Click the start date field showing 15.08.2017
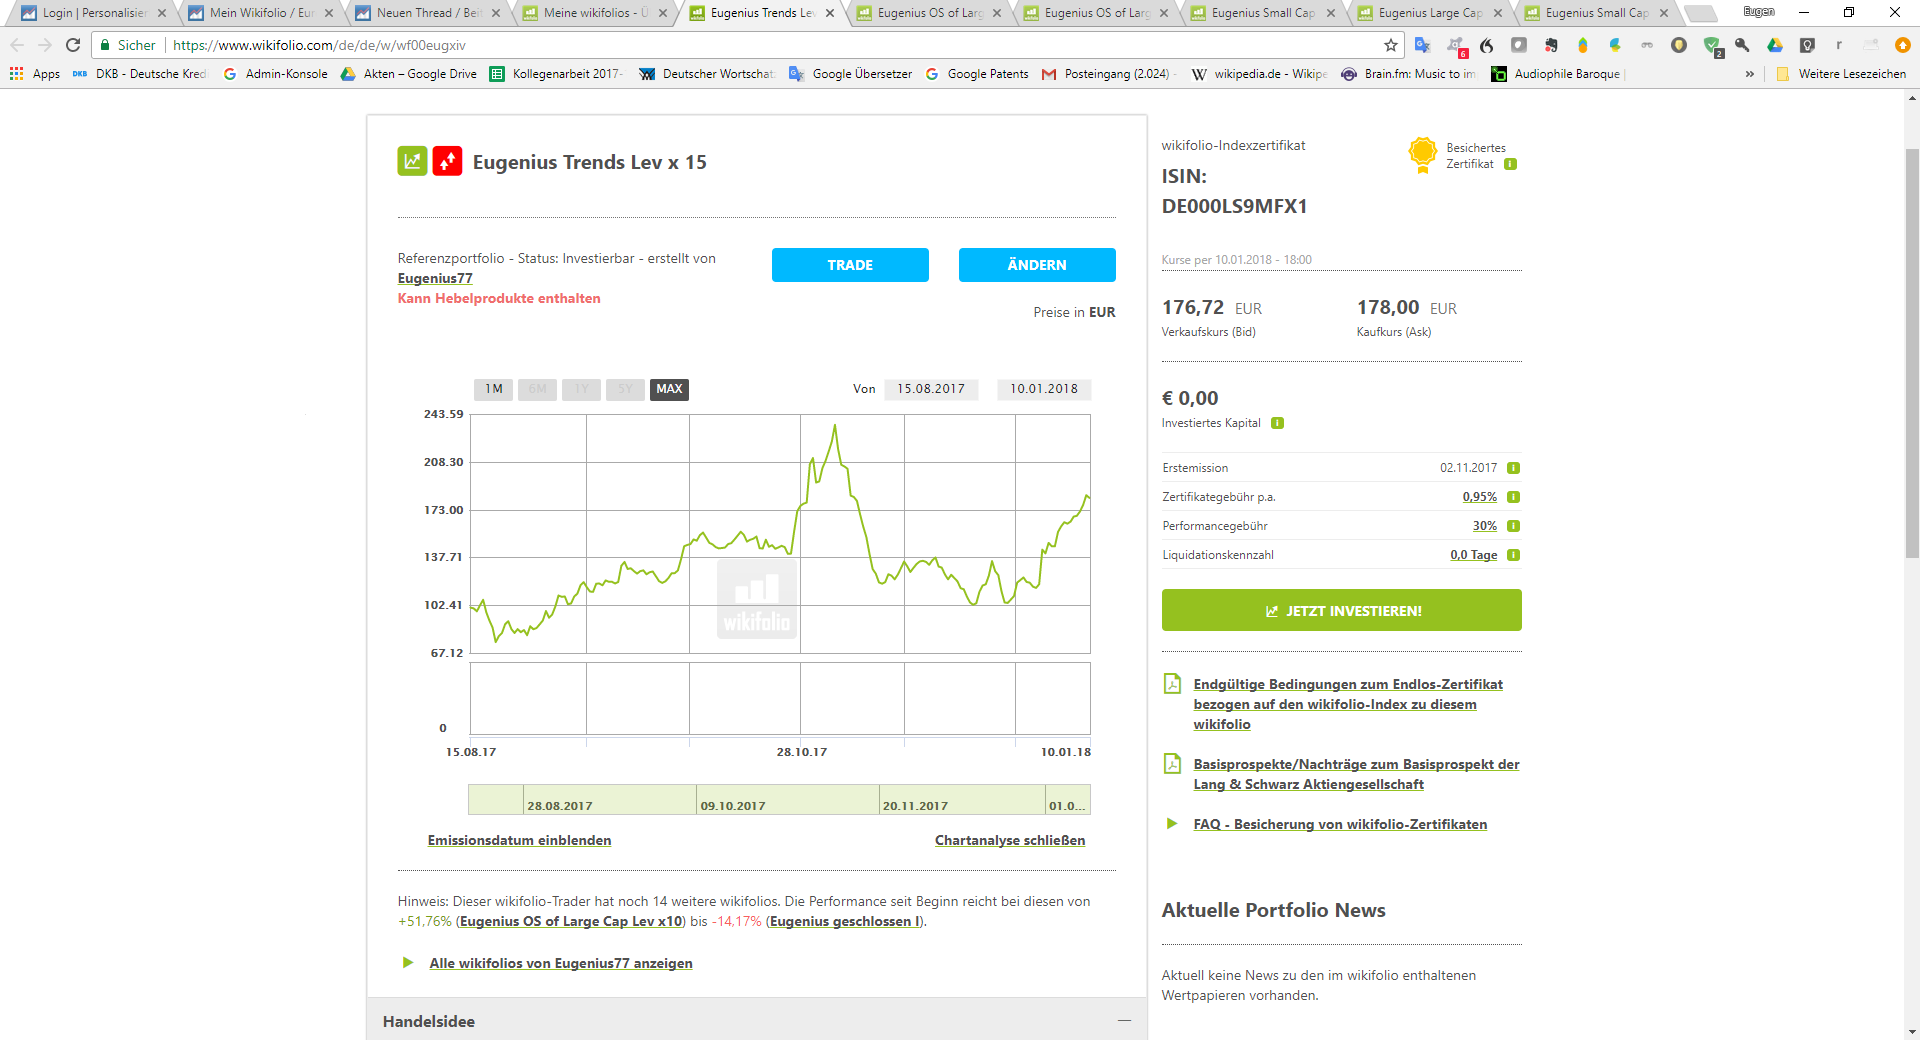This screenshot has height=1040, width=1920. pos(931,389)
